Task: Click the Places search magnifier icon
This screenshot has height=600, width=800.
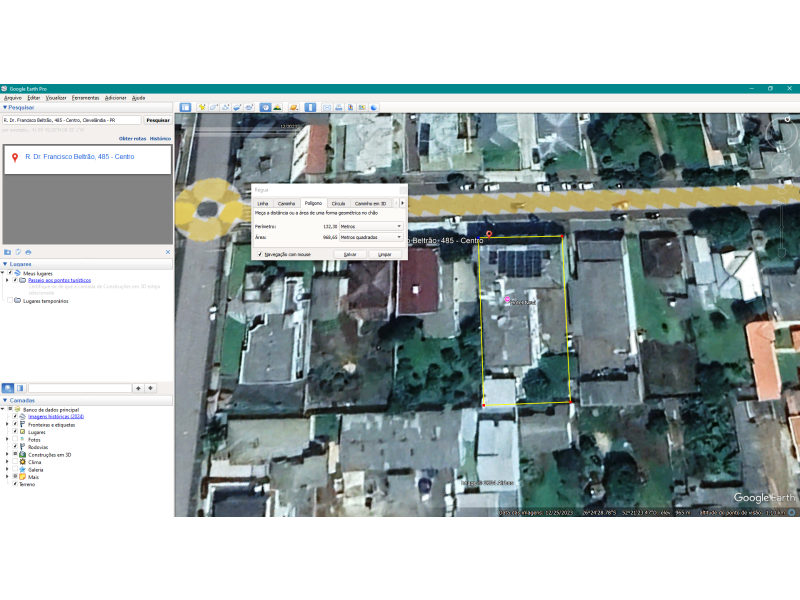Action: click(x=8, y=388)
